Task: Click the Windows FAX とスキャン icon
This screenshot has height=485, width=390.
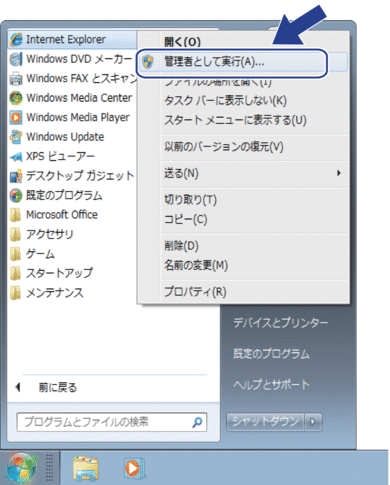Action: point(16,79)
